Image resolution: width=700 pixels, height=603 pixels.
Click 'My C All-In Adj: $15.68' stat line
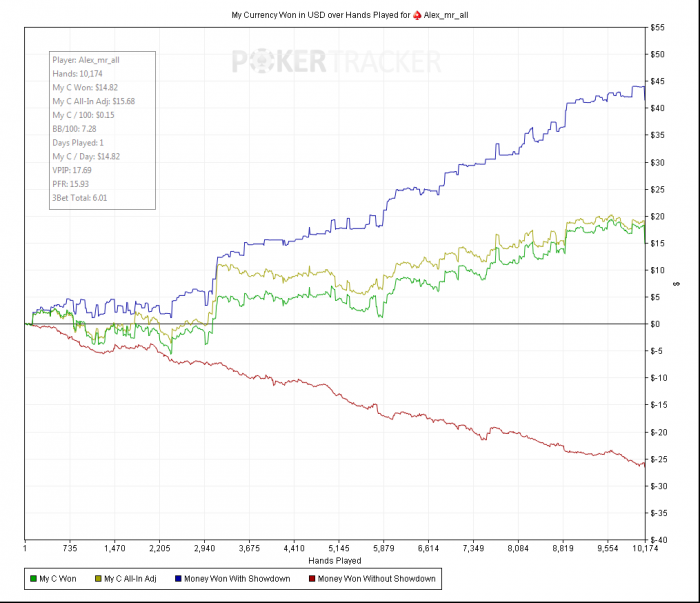[x=93, y=101]
